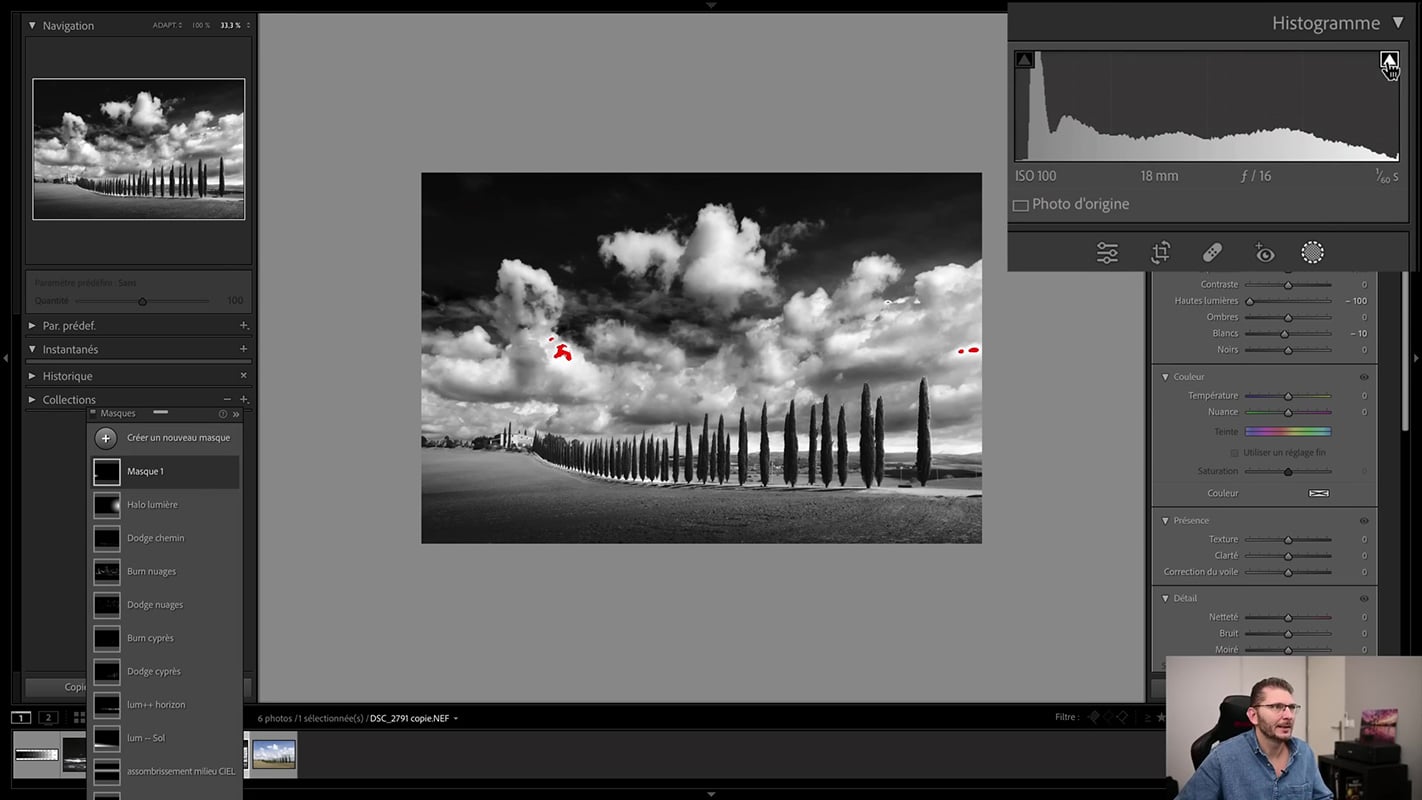Viewport: 1422px width, 800px height.
Task: Select the Burn nuages mask
Action: tap(165, 571)
